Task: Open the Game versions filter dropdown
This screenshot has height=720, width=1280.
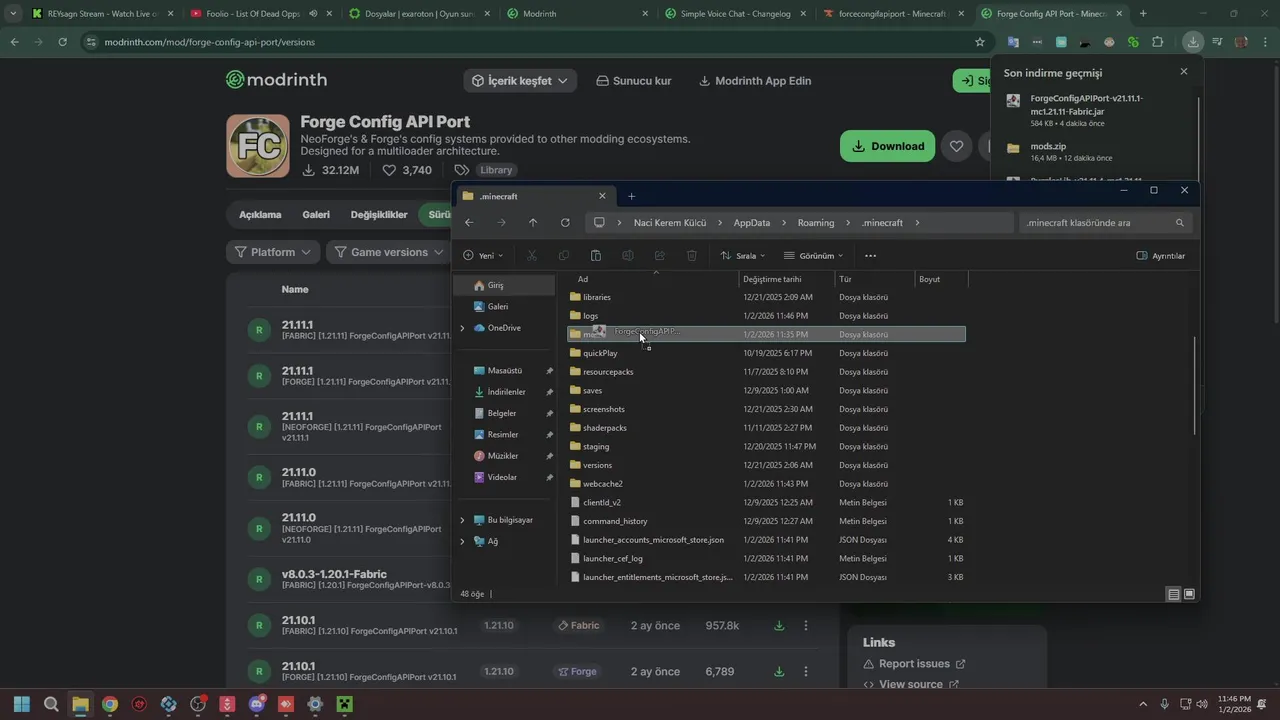Action: coord(389,252)
